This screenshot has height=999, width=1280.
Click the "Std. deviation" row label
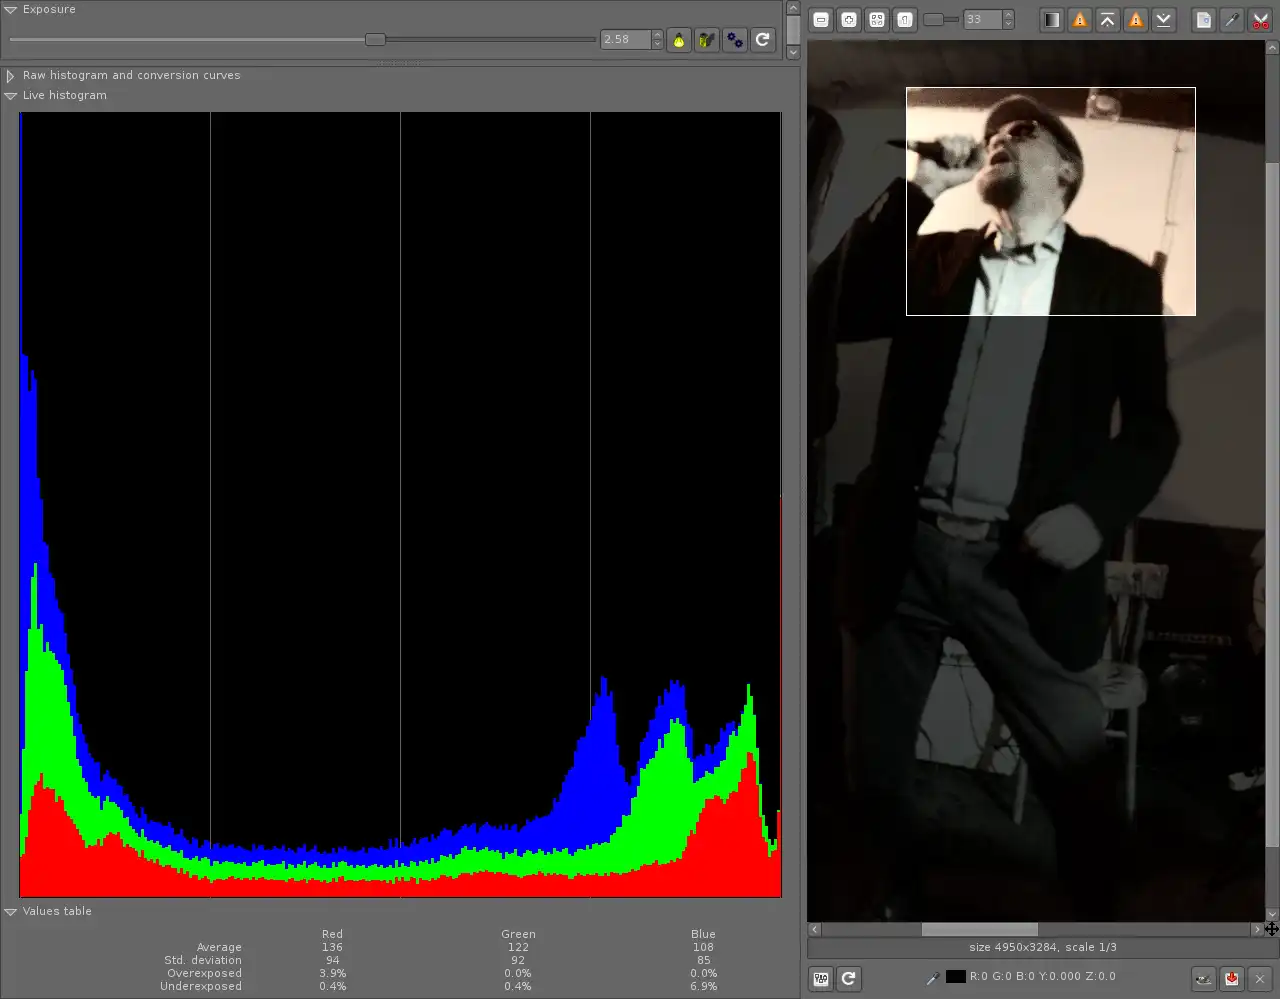coord(203,961)
